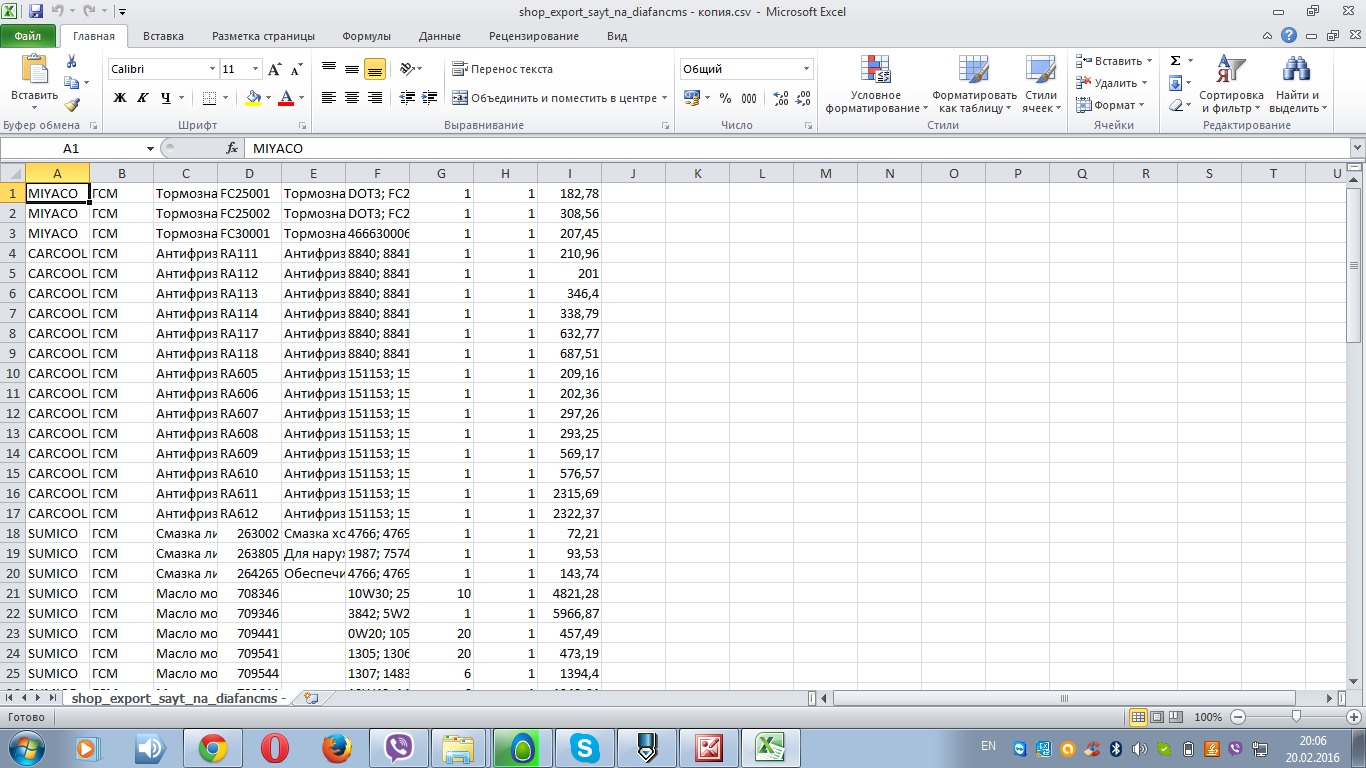Align text right
1366x768 pixels.
[375, 98]
